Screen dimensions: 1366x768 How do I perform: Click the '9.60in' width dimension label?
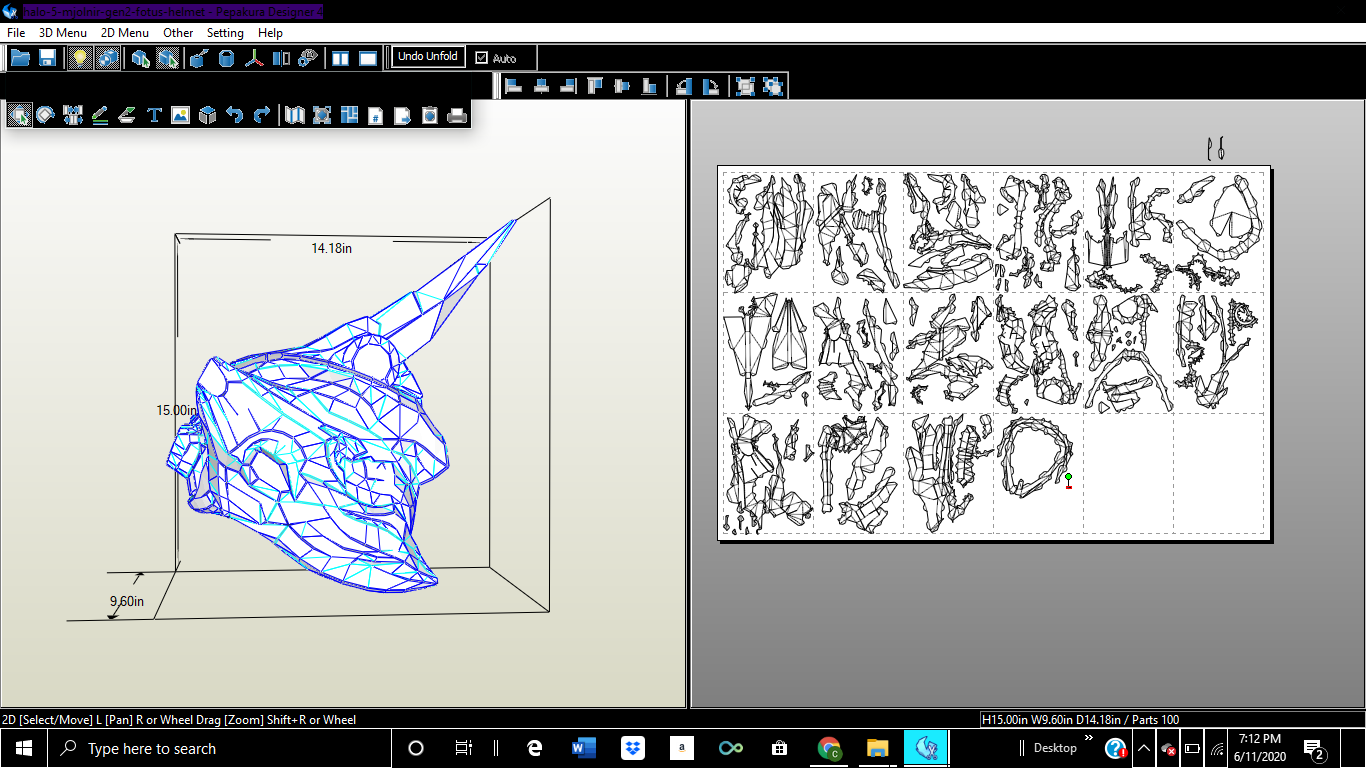[x=127, y=601]
